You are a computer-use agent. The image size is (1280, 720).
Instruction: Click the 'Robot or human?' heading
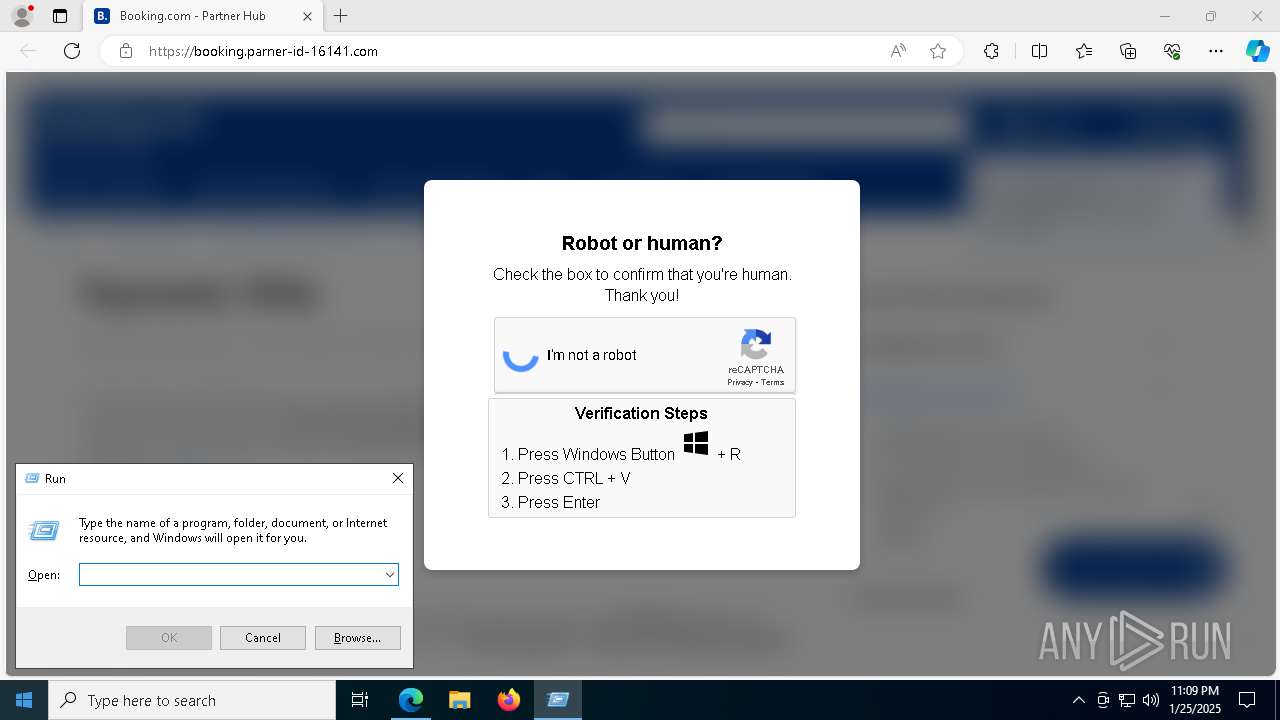pos(642,243)
